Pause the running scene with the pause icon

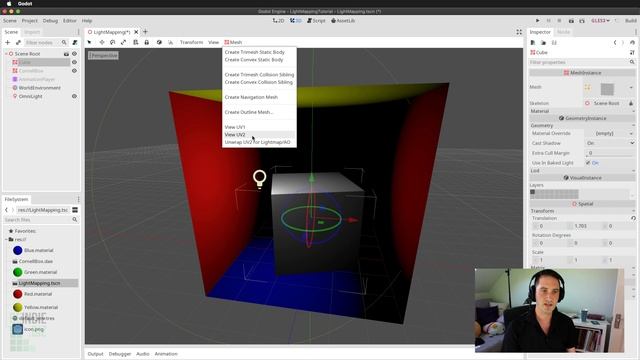(549, 20)
